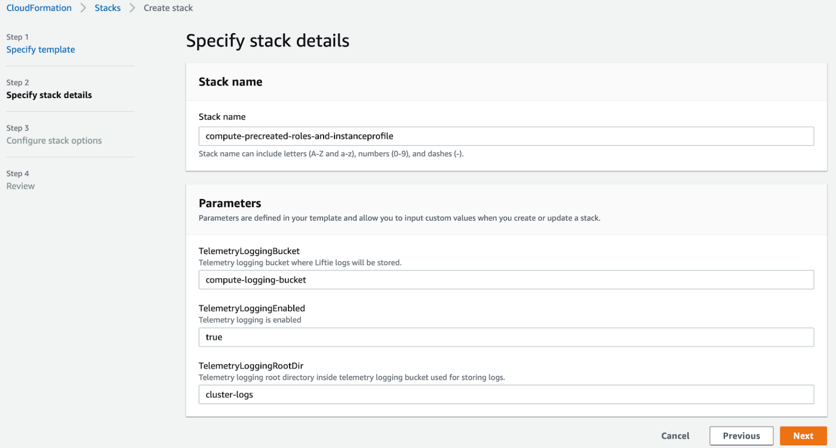
Task: Edit the TelemetryLoggingRootDir input field
Action: [505, 394]
